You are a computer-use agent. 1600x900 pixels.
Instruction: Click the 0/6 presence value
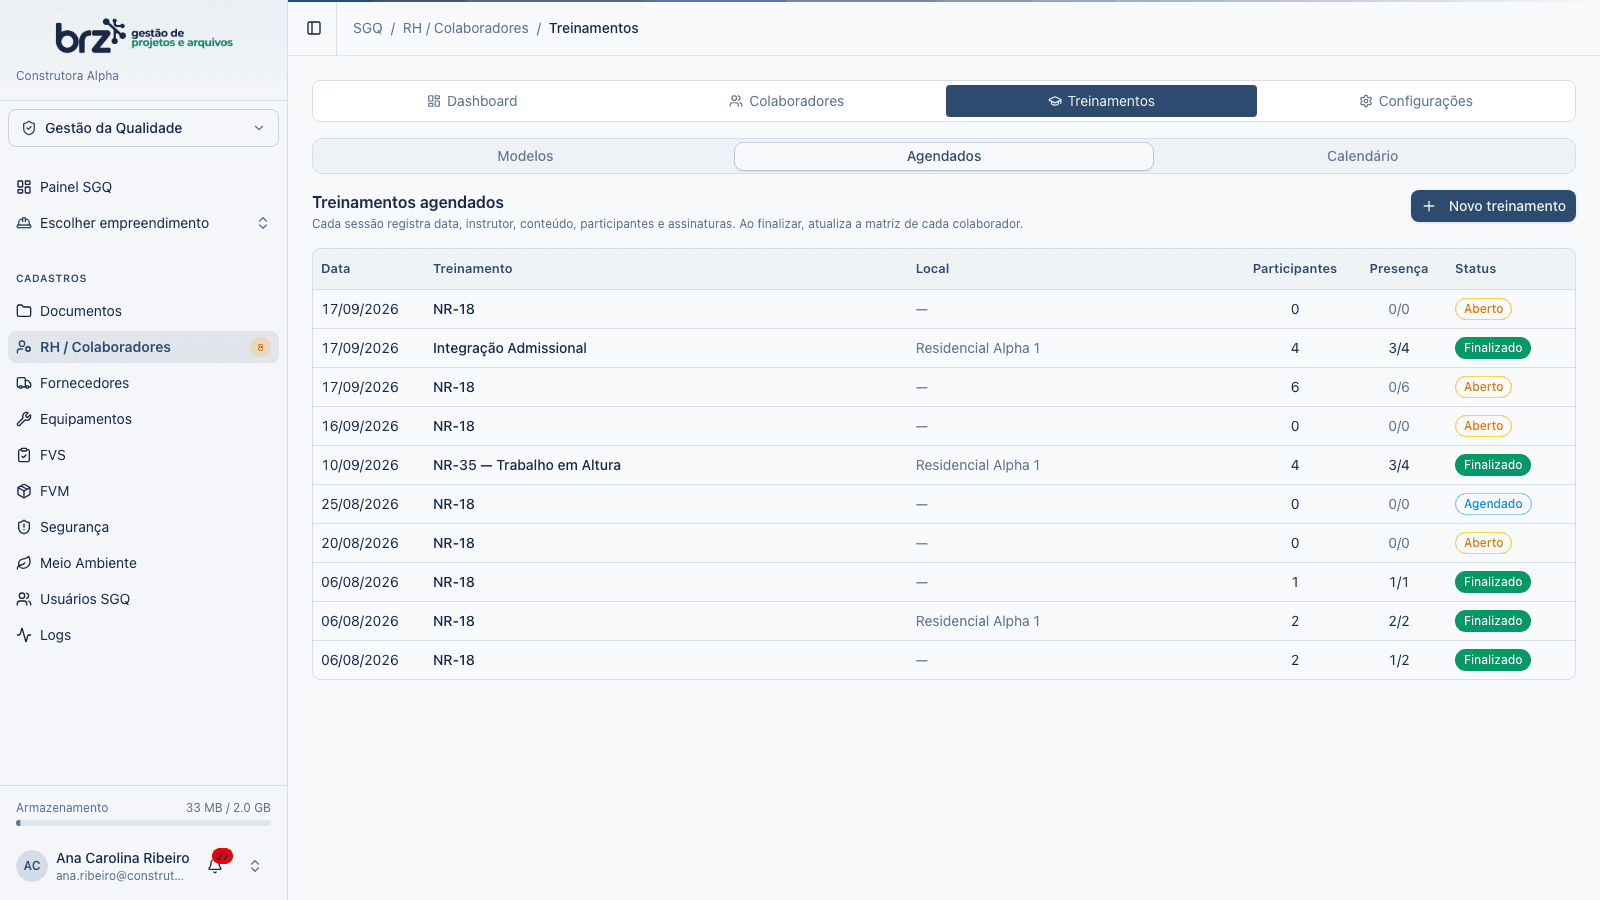(1398, 387)
